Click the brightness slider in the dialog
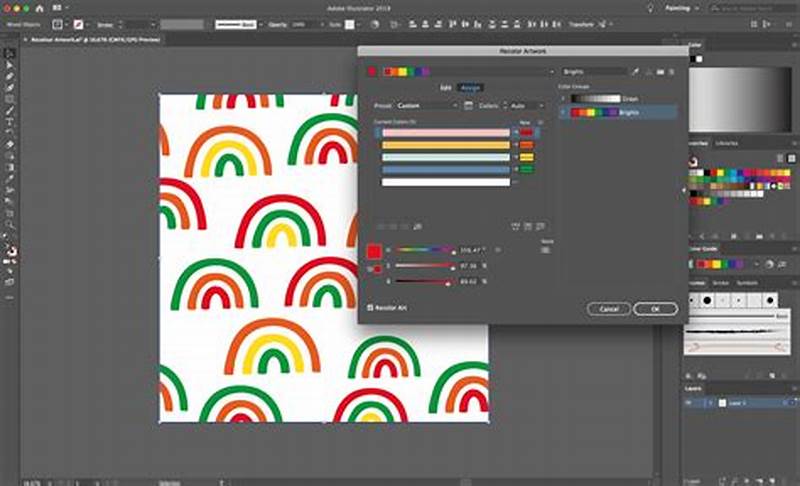800x486 pixels. click(x=424, y=282)
